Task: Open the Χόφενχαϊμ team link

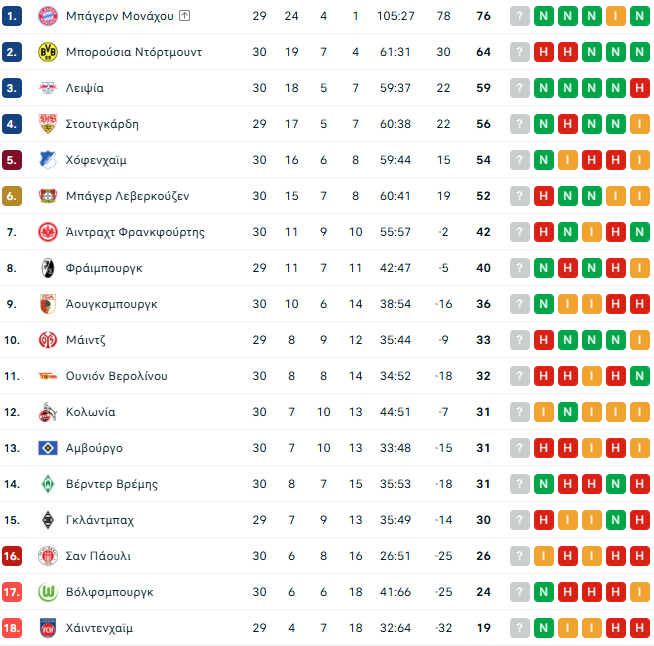Action: pyautogui.click(x=96, y=160)
